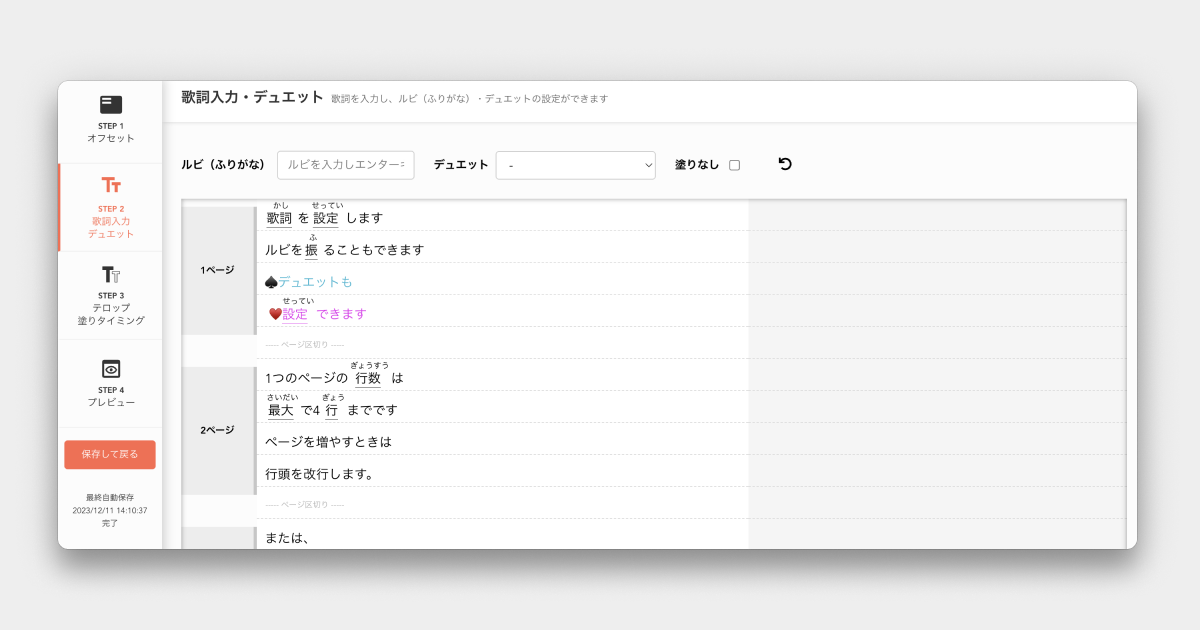Click the STEP 3 telop timing icon

coord(111,274)
